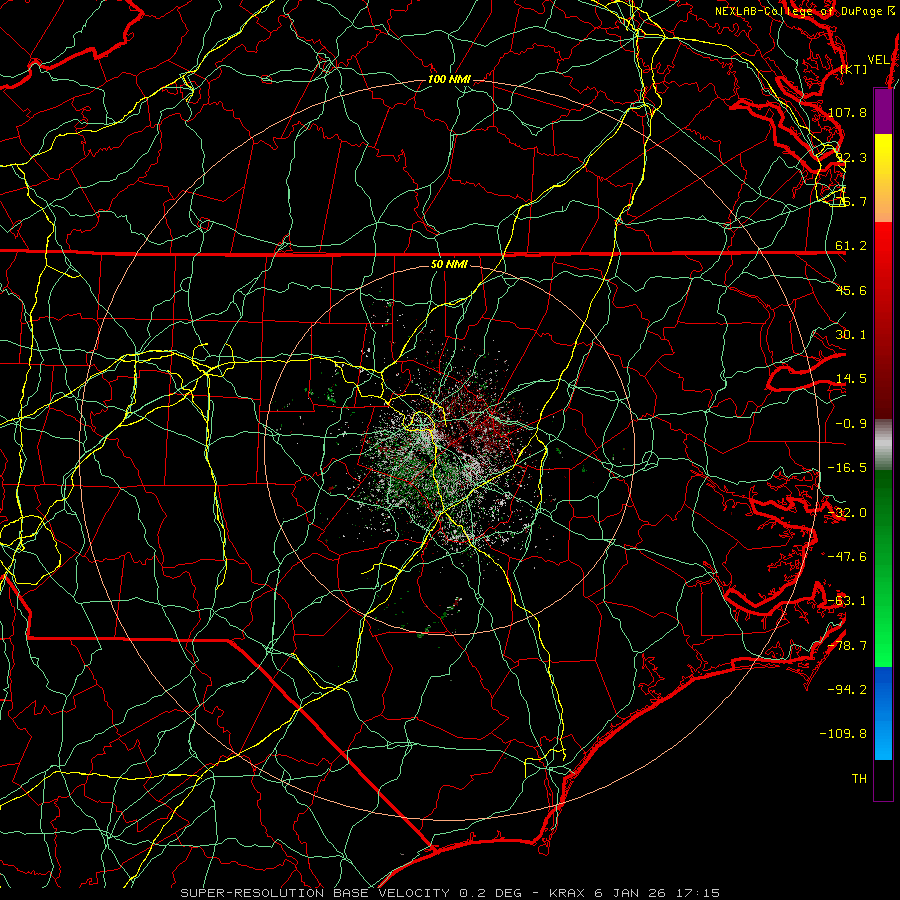Click the Super-Resolution Base Velocity caption at the bottom
The width and height of the screenshot is (900, 900).
pos(450,893)
